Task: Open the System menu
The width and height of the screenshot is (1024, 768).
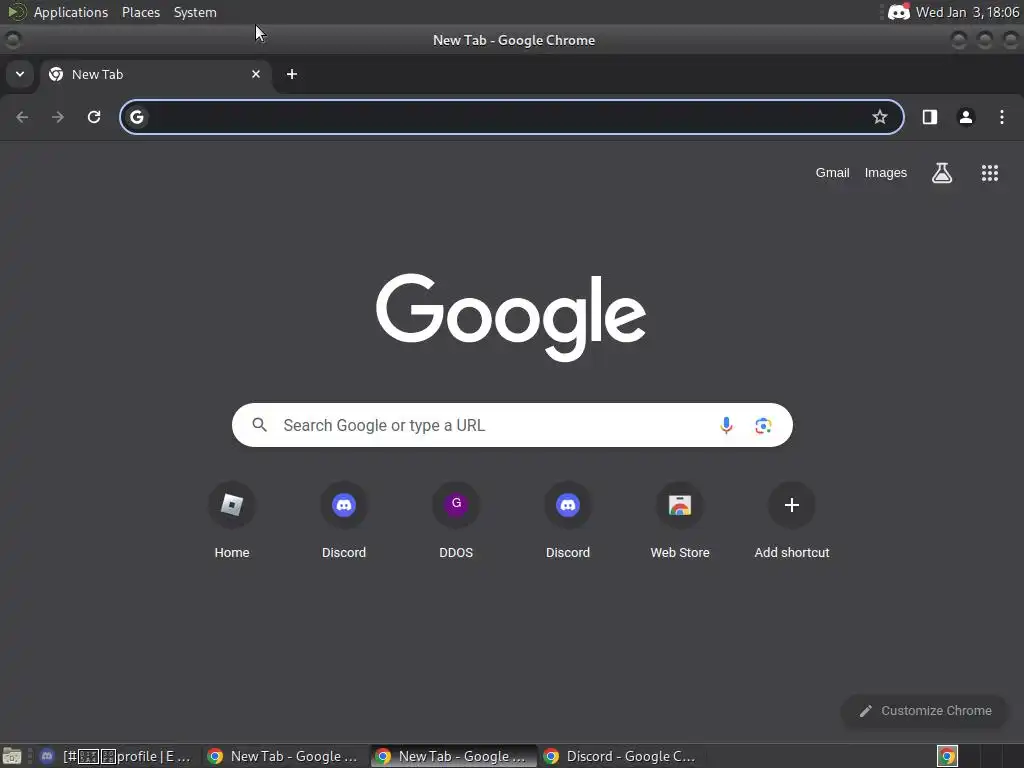Action: [195, 12]
